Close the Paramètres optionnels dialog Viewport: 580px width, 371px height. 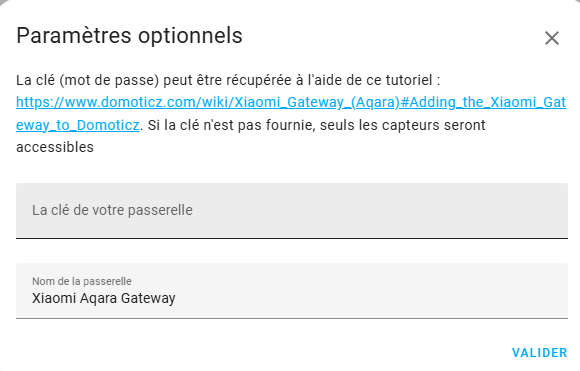[x=552, y=38]
